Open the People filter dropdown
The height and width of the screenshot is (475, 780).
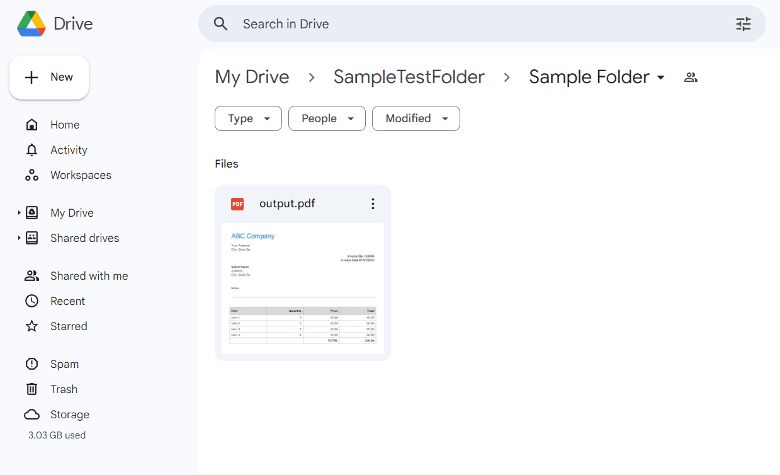(x=327, y=118)
